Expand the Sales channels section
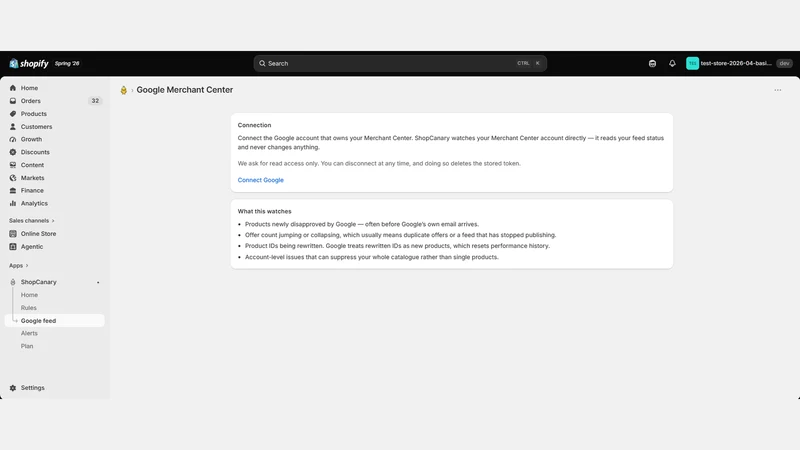Viewport: 800px width, 450px height. coord(32,220)
